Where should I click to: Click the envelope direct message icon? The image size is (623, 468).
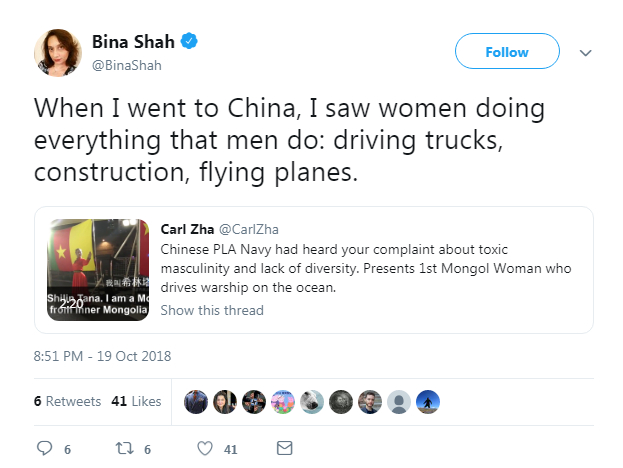coord(284,449)
